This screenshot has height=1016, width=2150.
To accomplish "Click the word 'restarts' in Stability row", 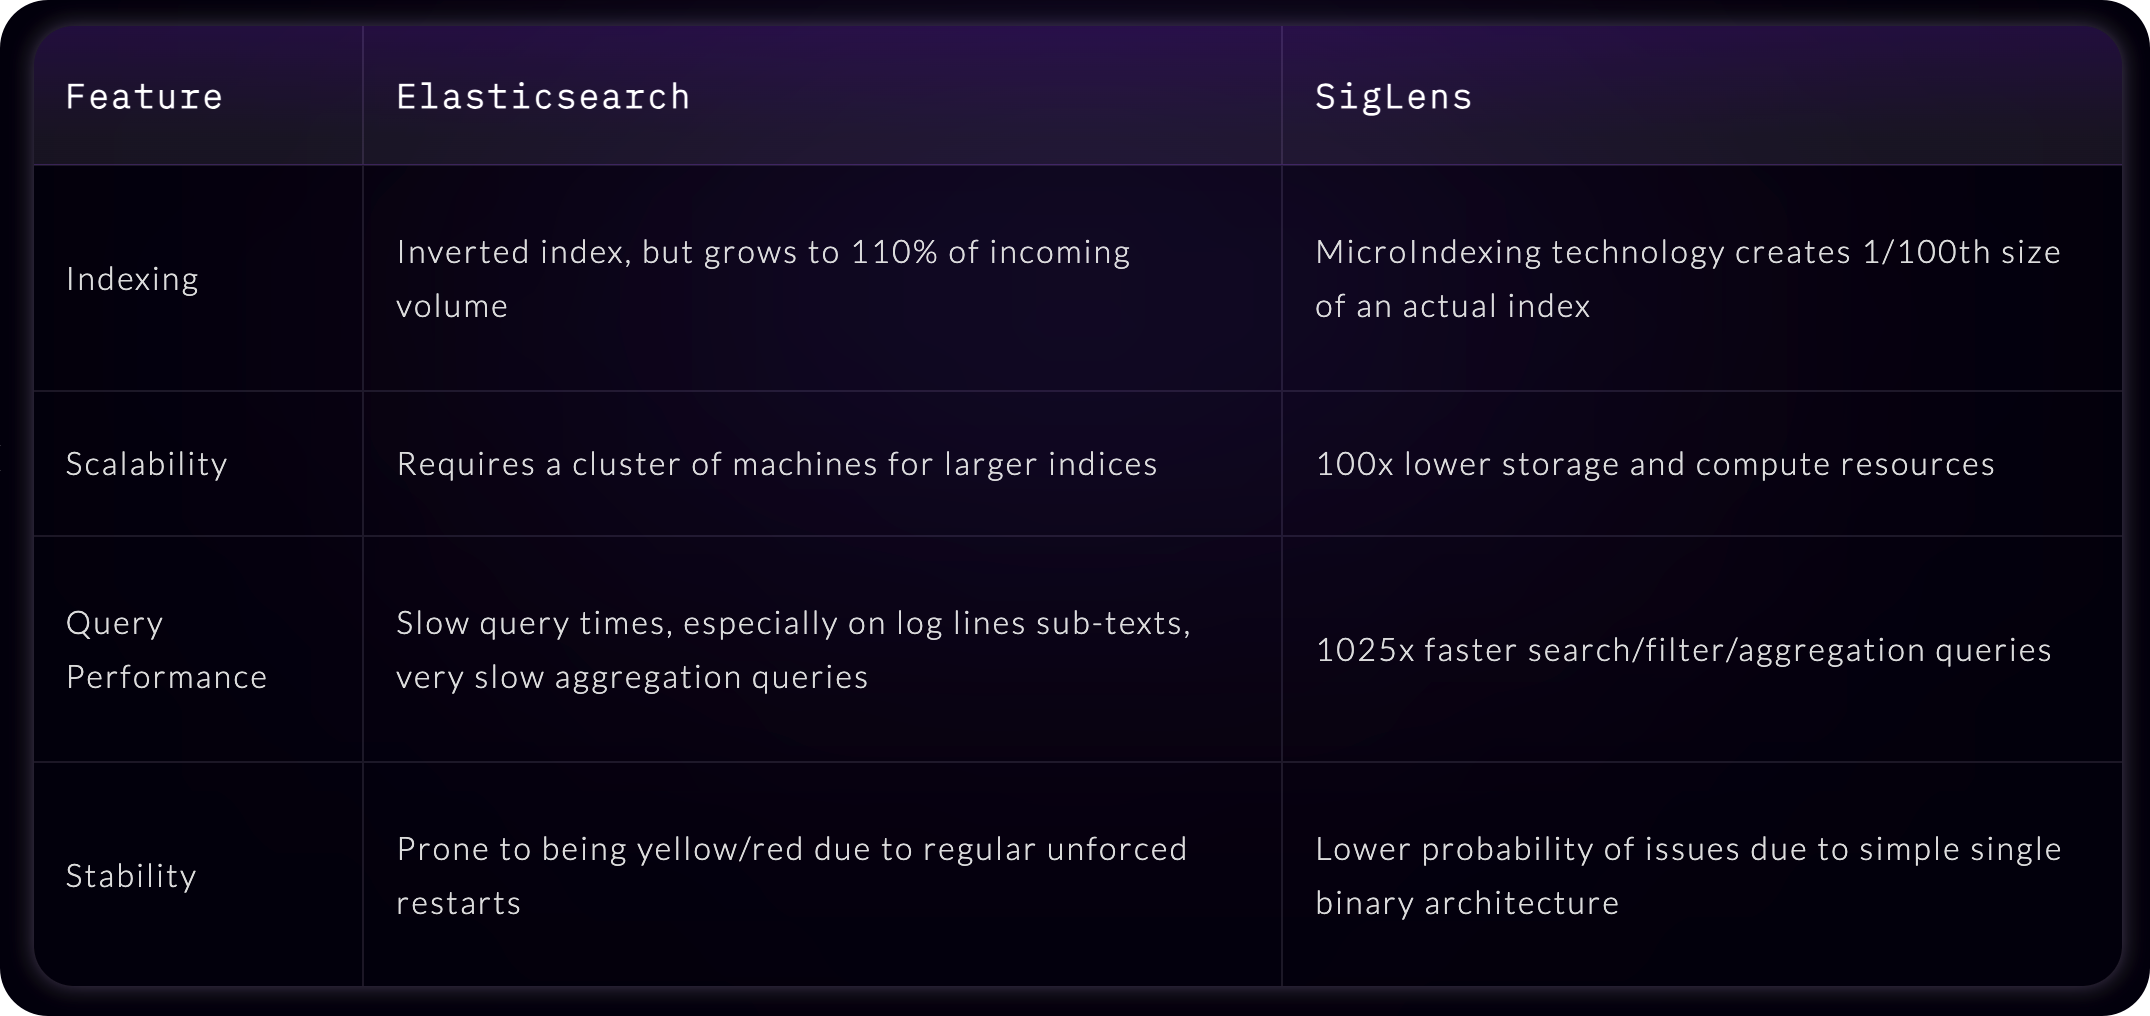I will [x=458, y=903].
